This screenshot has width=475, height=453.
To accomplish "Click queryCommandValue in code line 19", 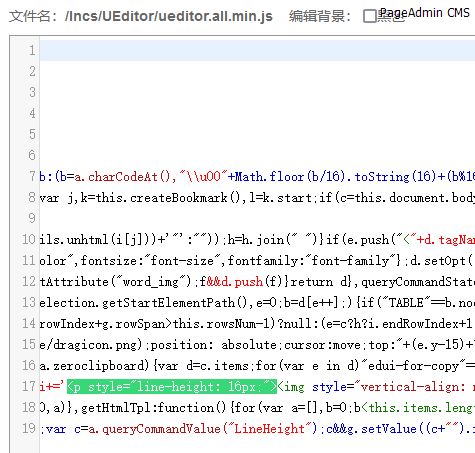I will point(161,429).
